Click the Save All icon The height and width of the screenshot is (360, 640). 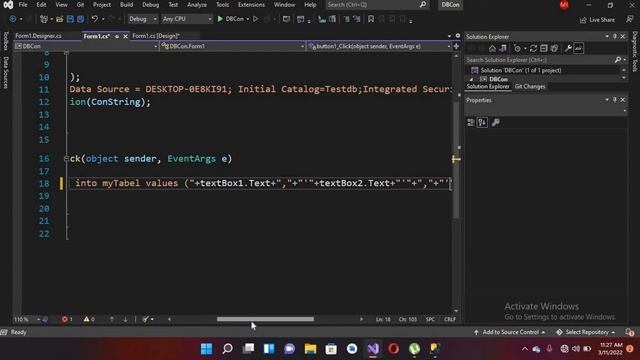point(80,19)
